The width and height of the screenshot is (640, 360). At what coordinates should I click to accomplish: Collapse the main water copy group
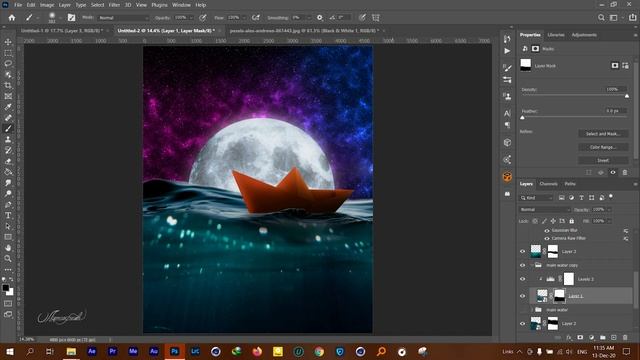pos(532,265)
